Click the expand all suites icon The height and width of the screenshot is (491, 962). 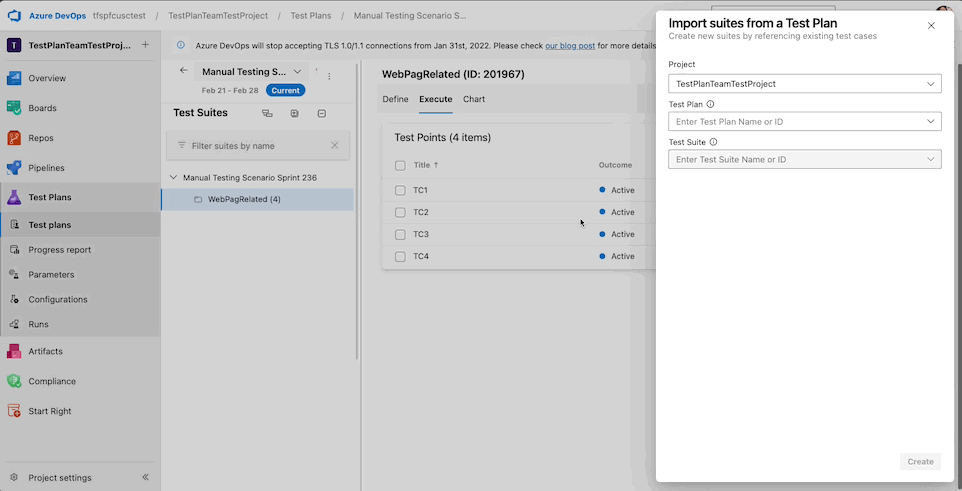[x=294, y=114]
